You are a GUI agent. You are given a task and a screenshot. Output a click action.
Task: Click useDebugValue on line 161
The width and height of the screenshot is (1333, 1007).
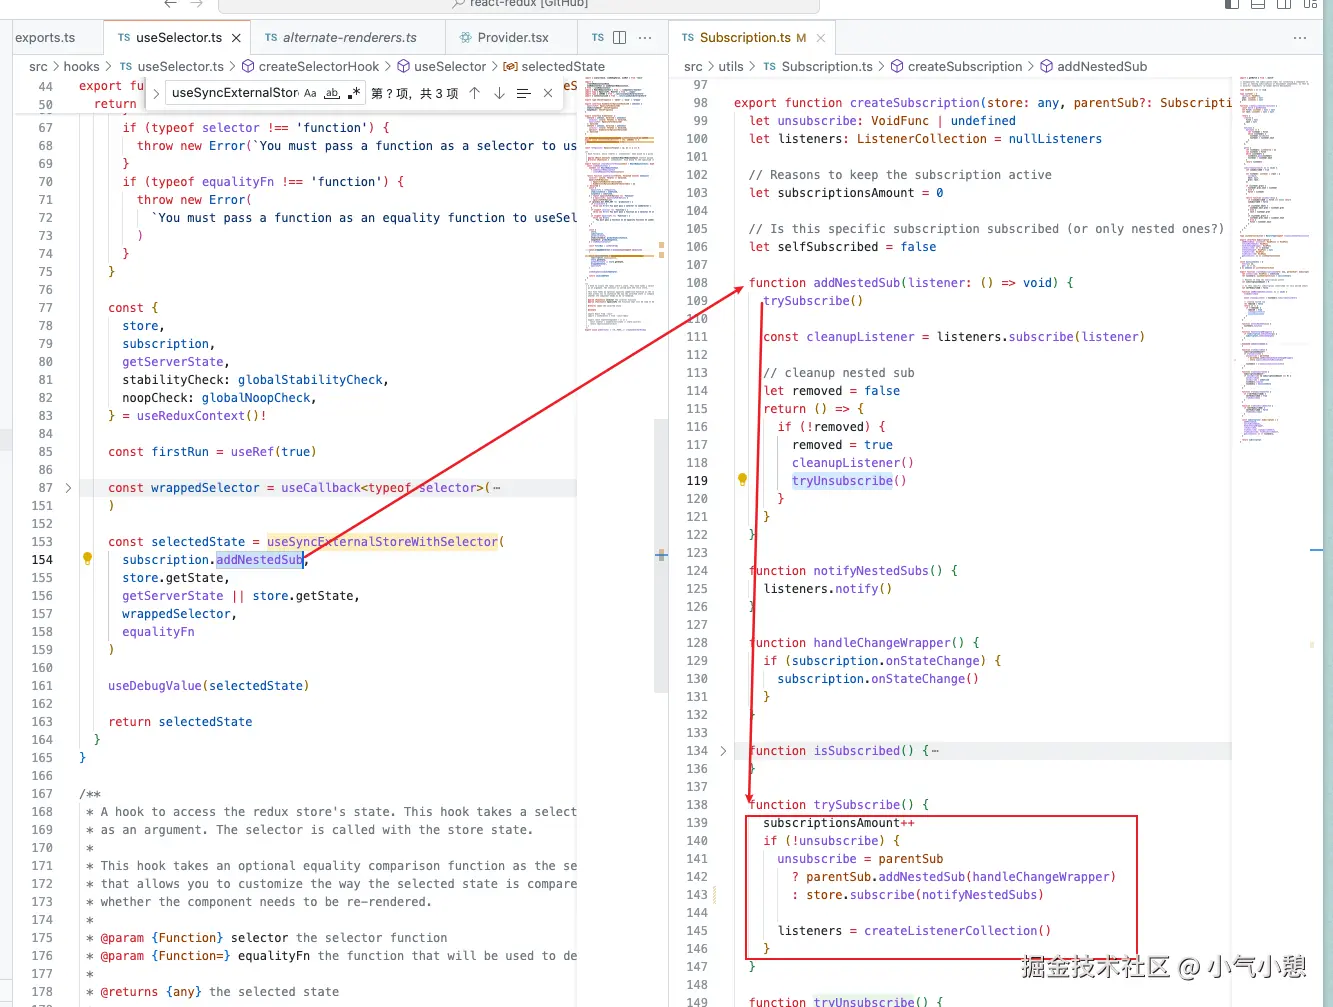pyautogui.click(x=155, y=686)
